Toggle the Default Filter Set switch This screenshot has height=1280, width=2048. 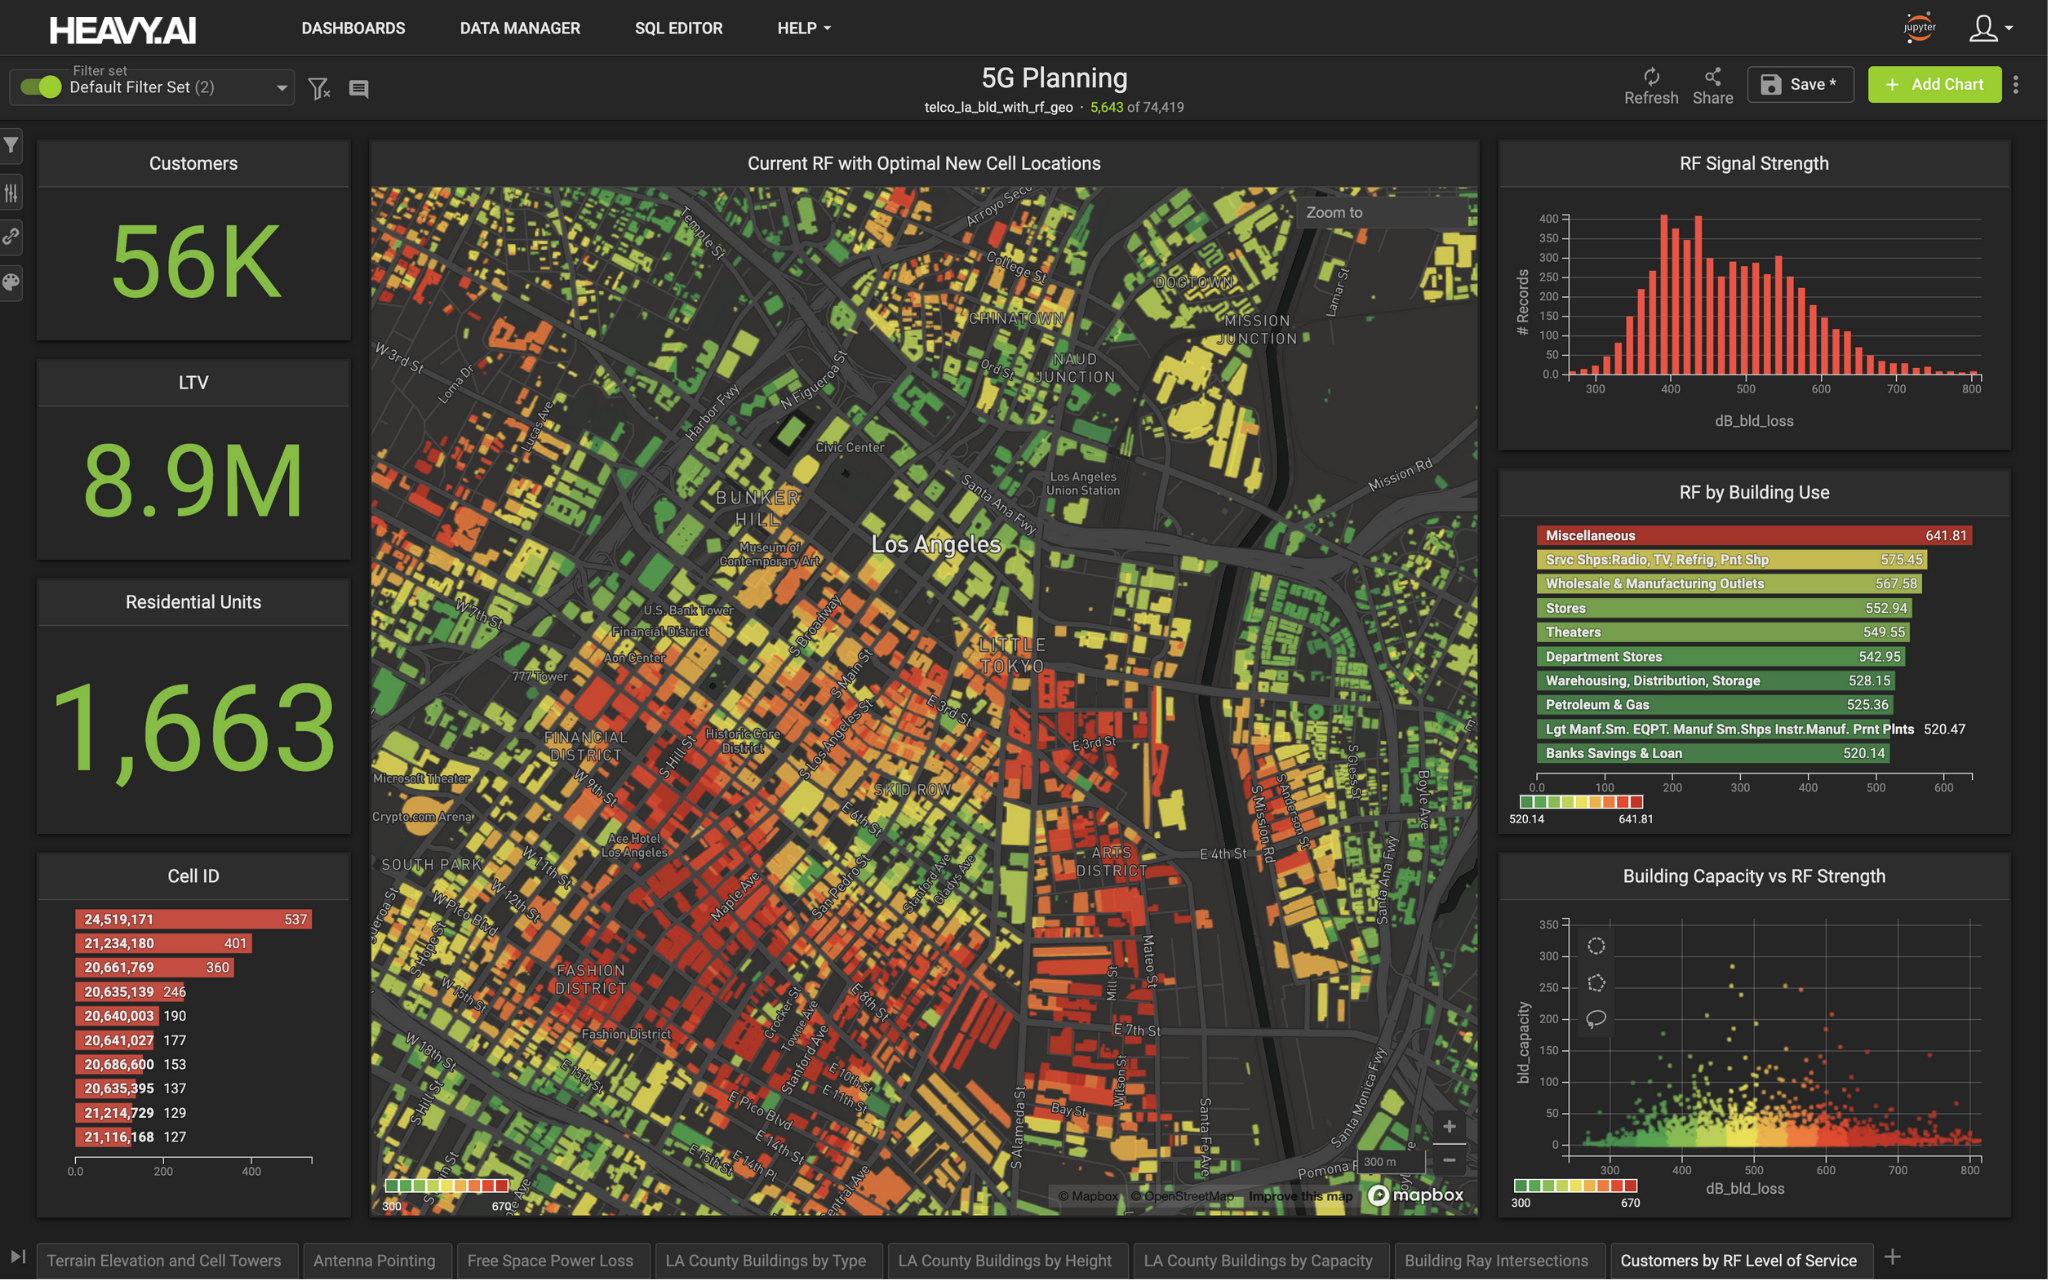41,87
